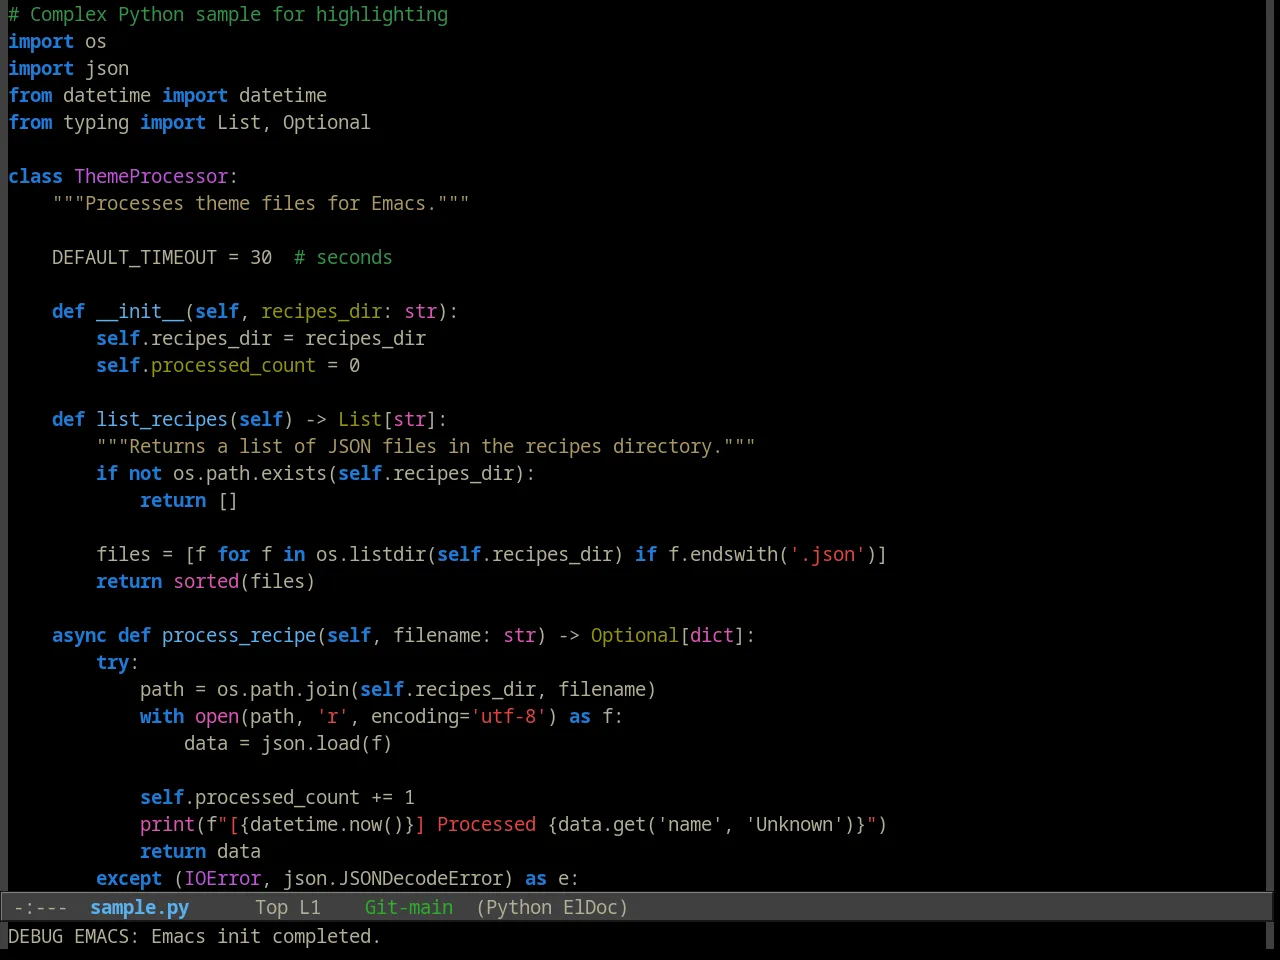Click ElDoc minor mode indicator
This screenshot has width=1280, height=960.
click(590, 907)
